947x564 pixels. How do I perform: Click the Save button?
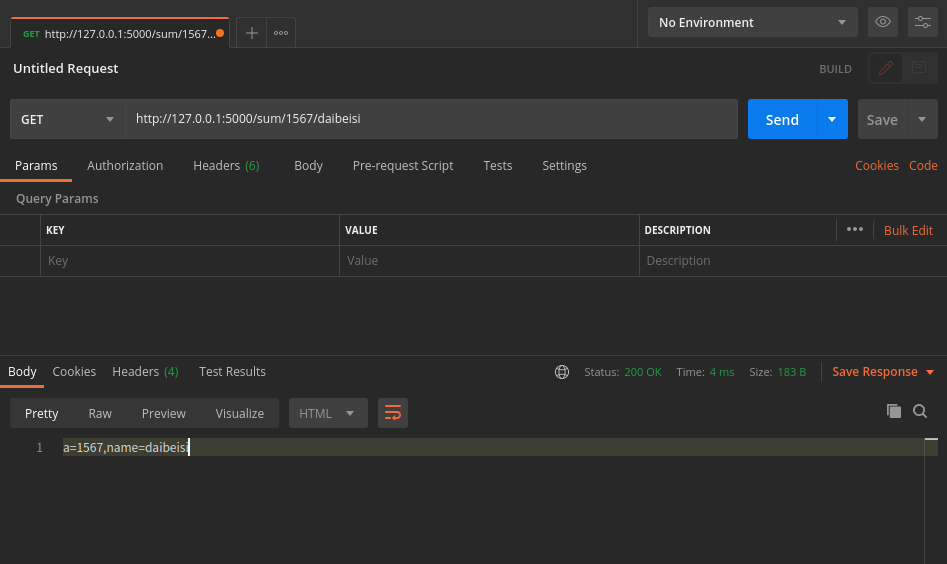tap(882, 119)
